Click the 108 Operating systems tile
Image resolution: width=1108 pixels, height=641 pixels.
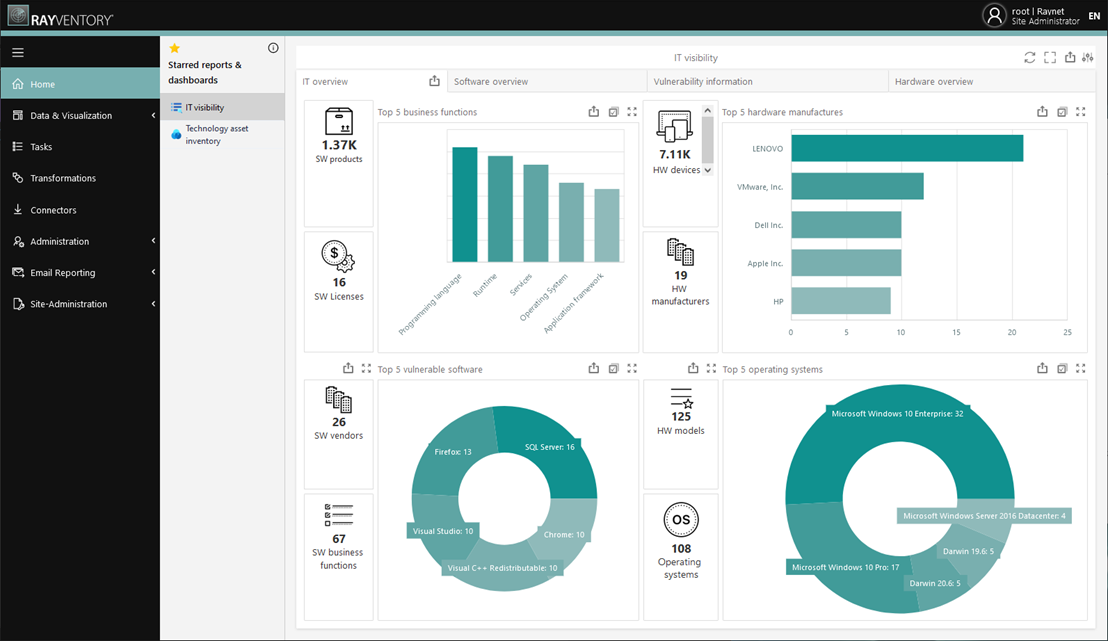click(680, 557)
